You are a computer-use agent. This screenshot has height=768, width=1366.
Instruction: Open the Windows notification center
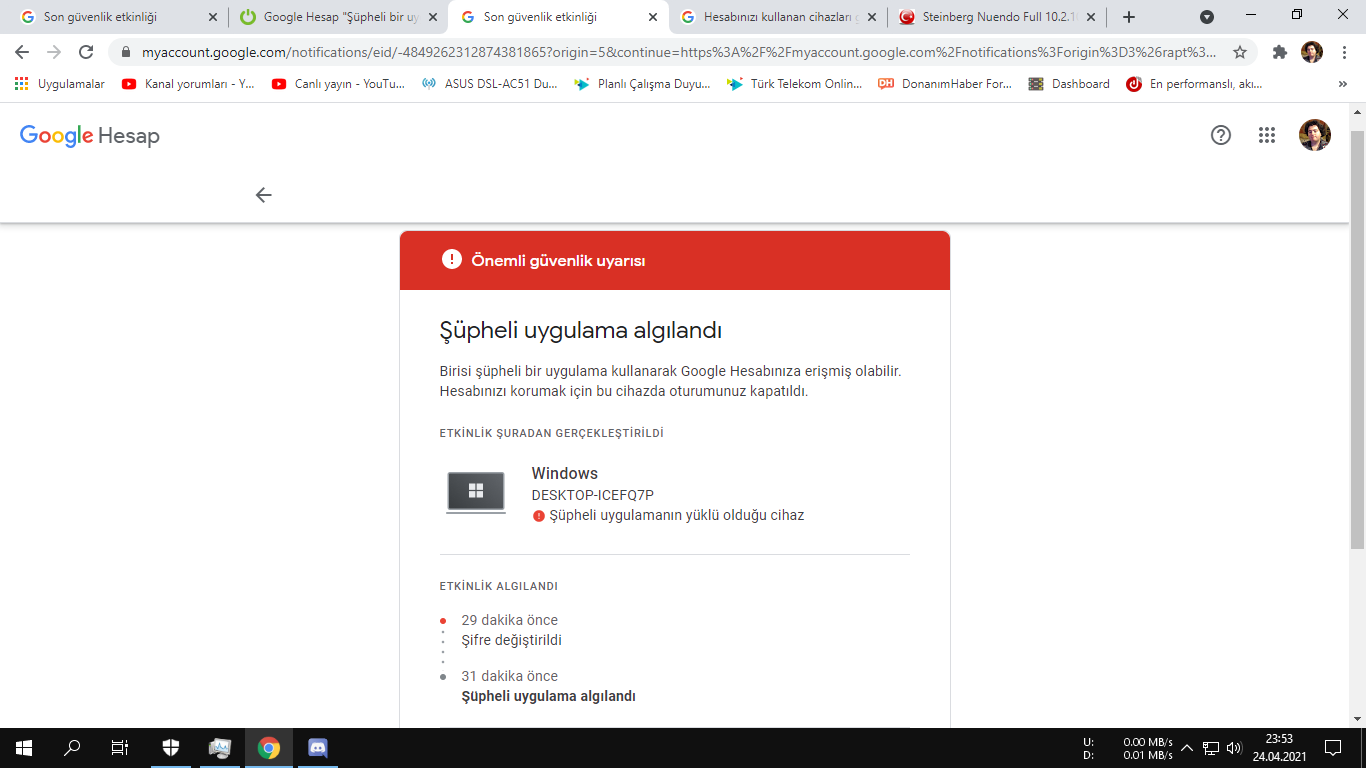(x=1332, y=747)
